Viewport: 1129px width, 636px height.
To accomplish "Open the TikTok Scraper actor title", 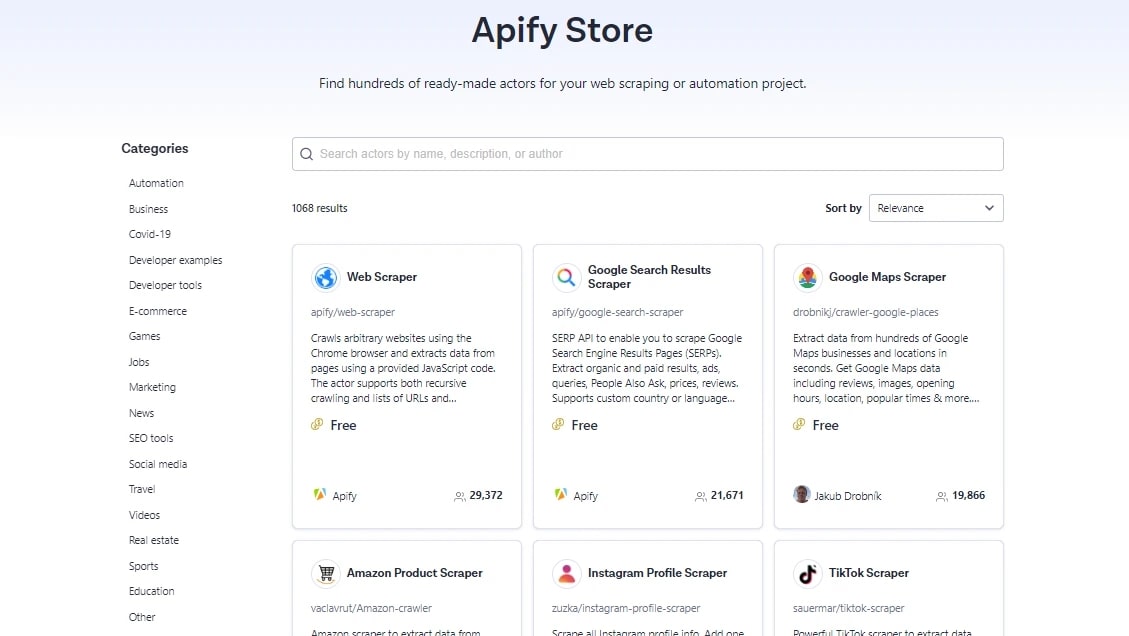I will pos(868,573).
